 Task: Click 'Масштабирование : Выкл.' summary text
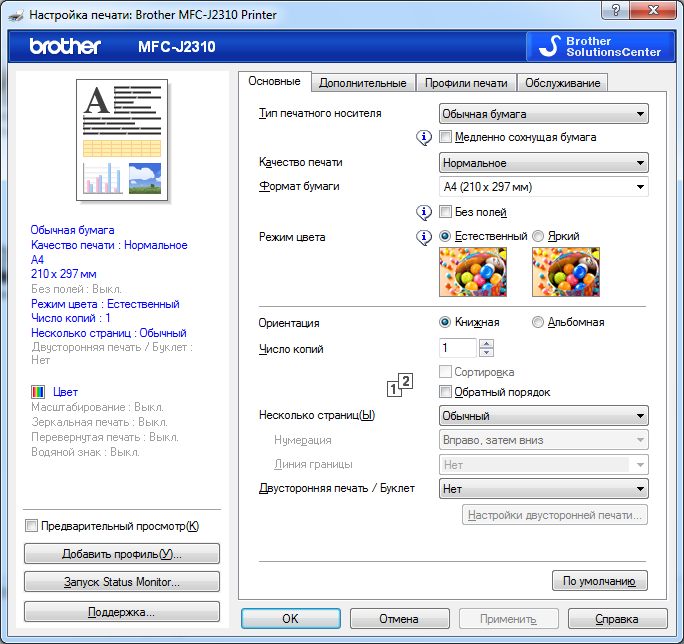pyautogui.click(x=97, y=407)
